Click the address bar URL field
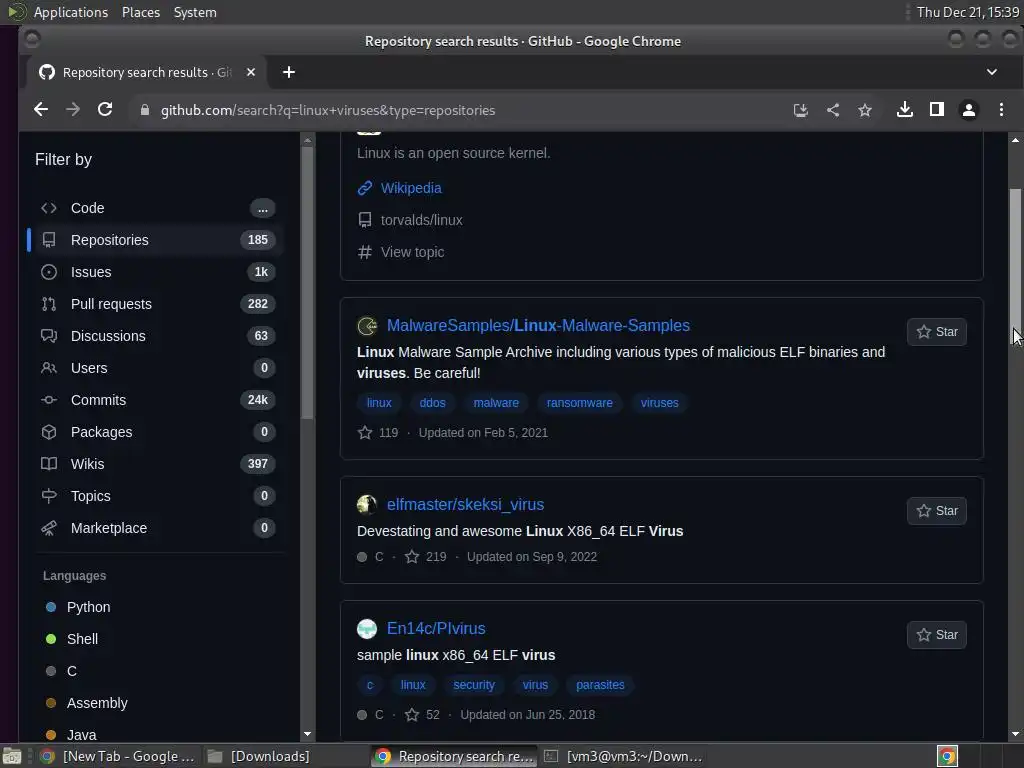 tap(457, 110)
